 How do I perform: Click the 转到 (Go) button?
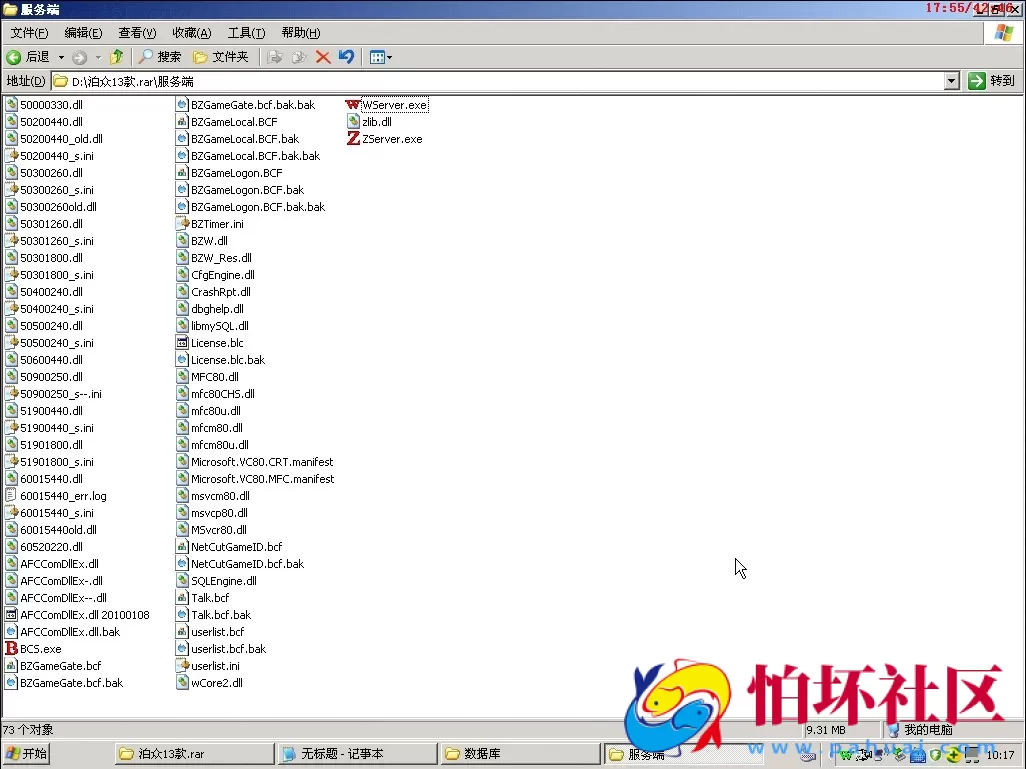(992, 81)
